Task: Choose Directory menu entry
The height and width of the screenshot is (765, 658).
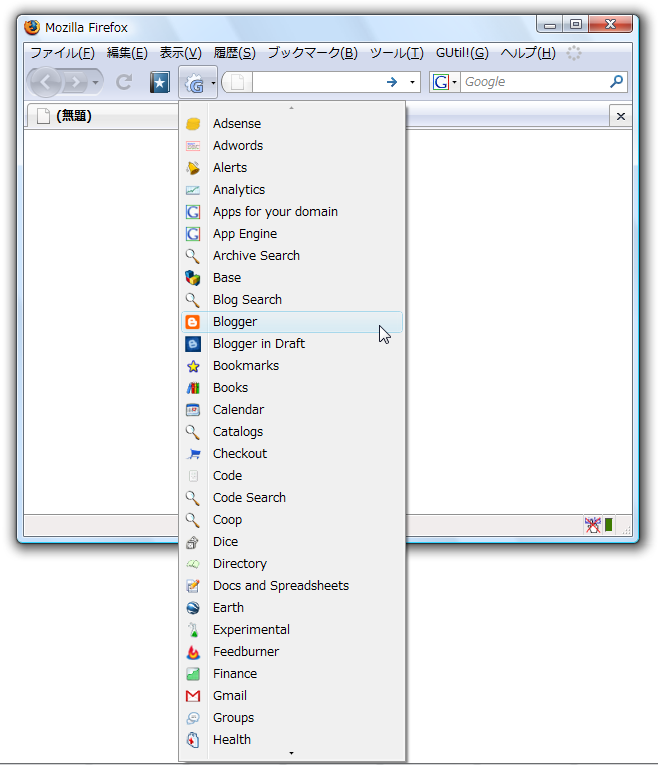Action: [291, 564]
